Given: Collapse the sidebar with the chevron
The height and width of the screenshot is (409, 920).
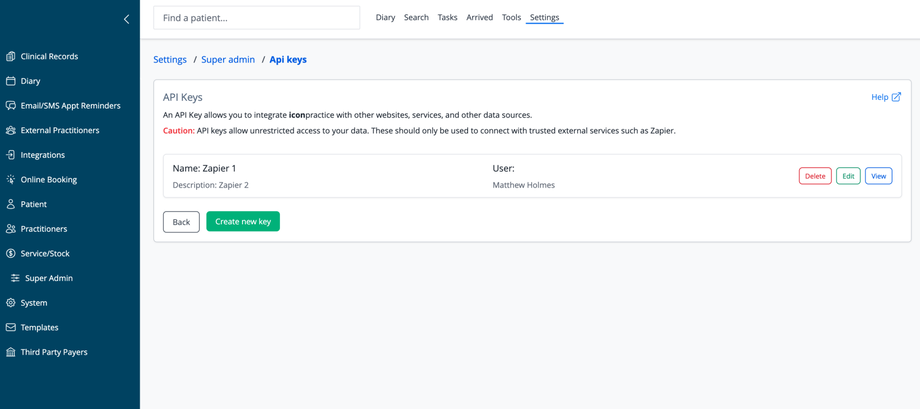Looking at the screenshot, I should (x=126, y=19).
